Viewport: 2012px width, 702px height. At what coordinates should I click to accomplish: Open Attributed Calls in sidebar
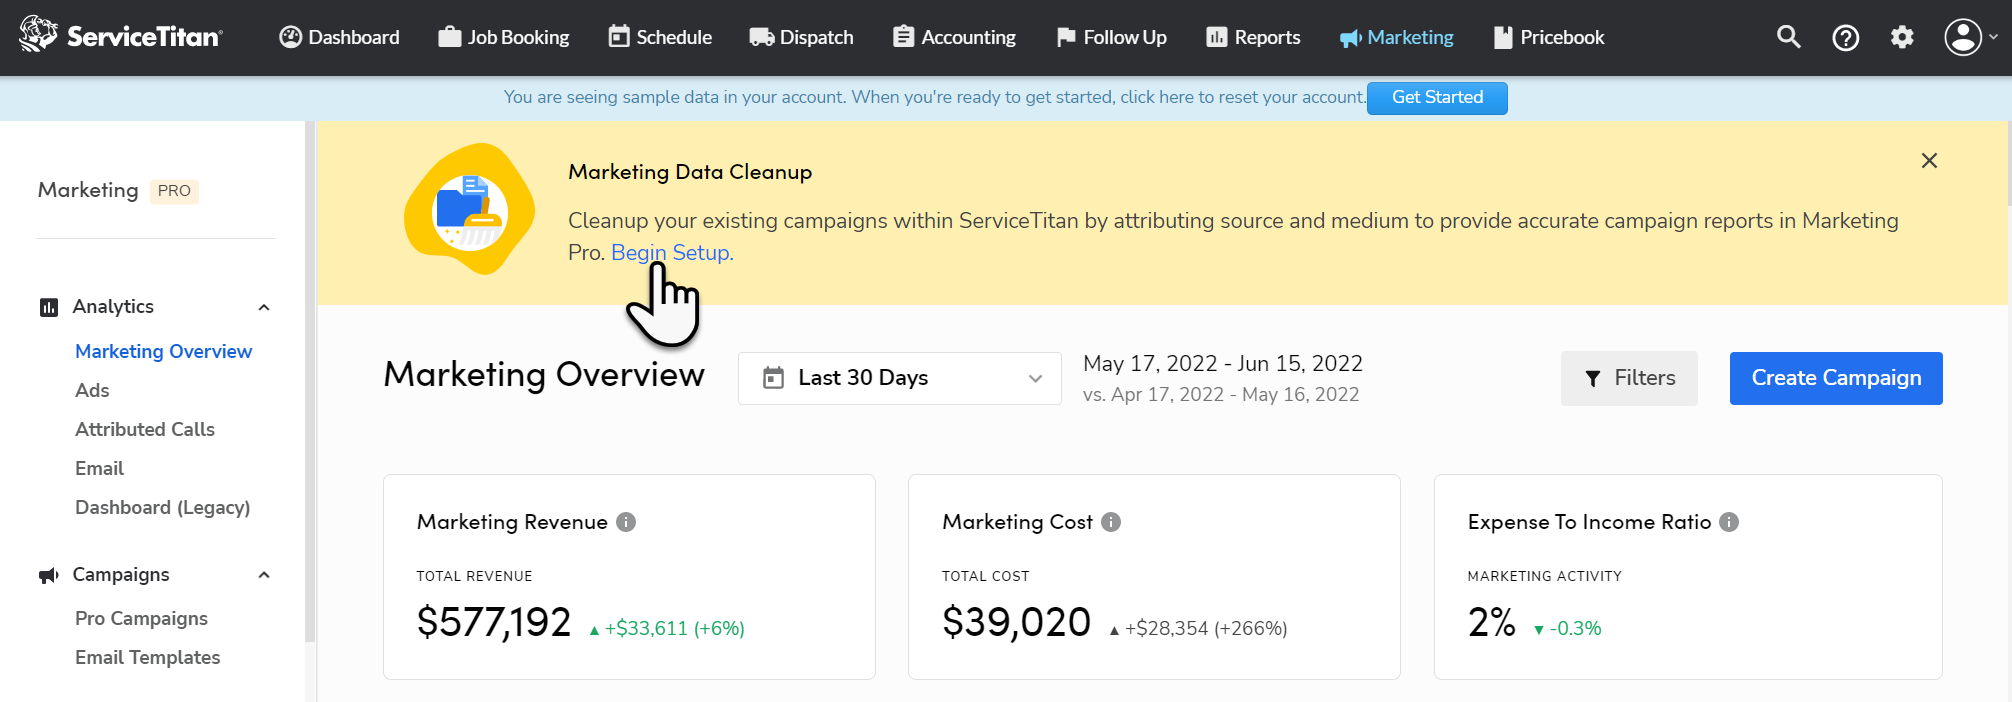click(145, 429)
